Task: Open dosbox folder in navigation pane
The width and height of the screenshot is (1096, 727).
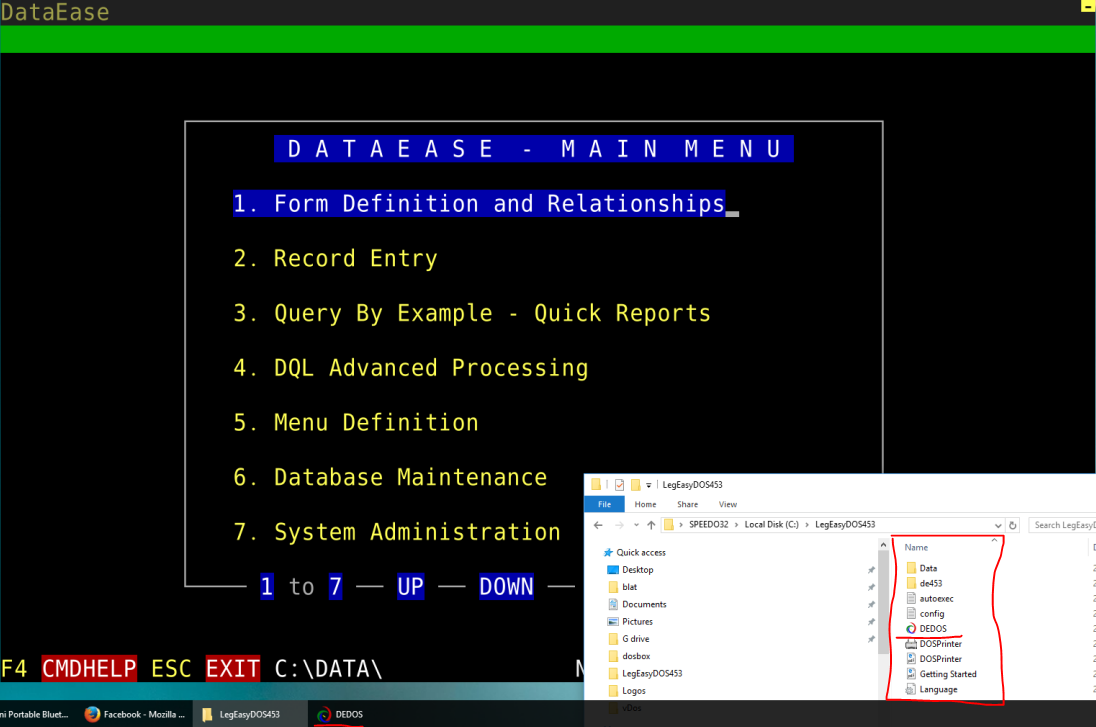Action: pos(636,656)
